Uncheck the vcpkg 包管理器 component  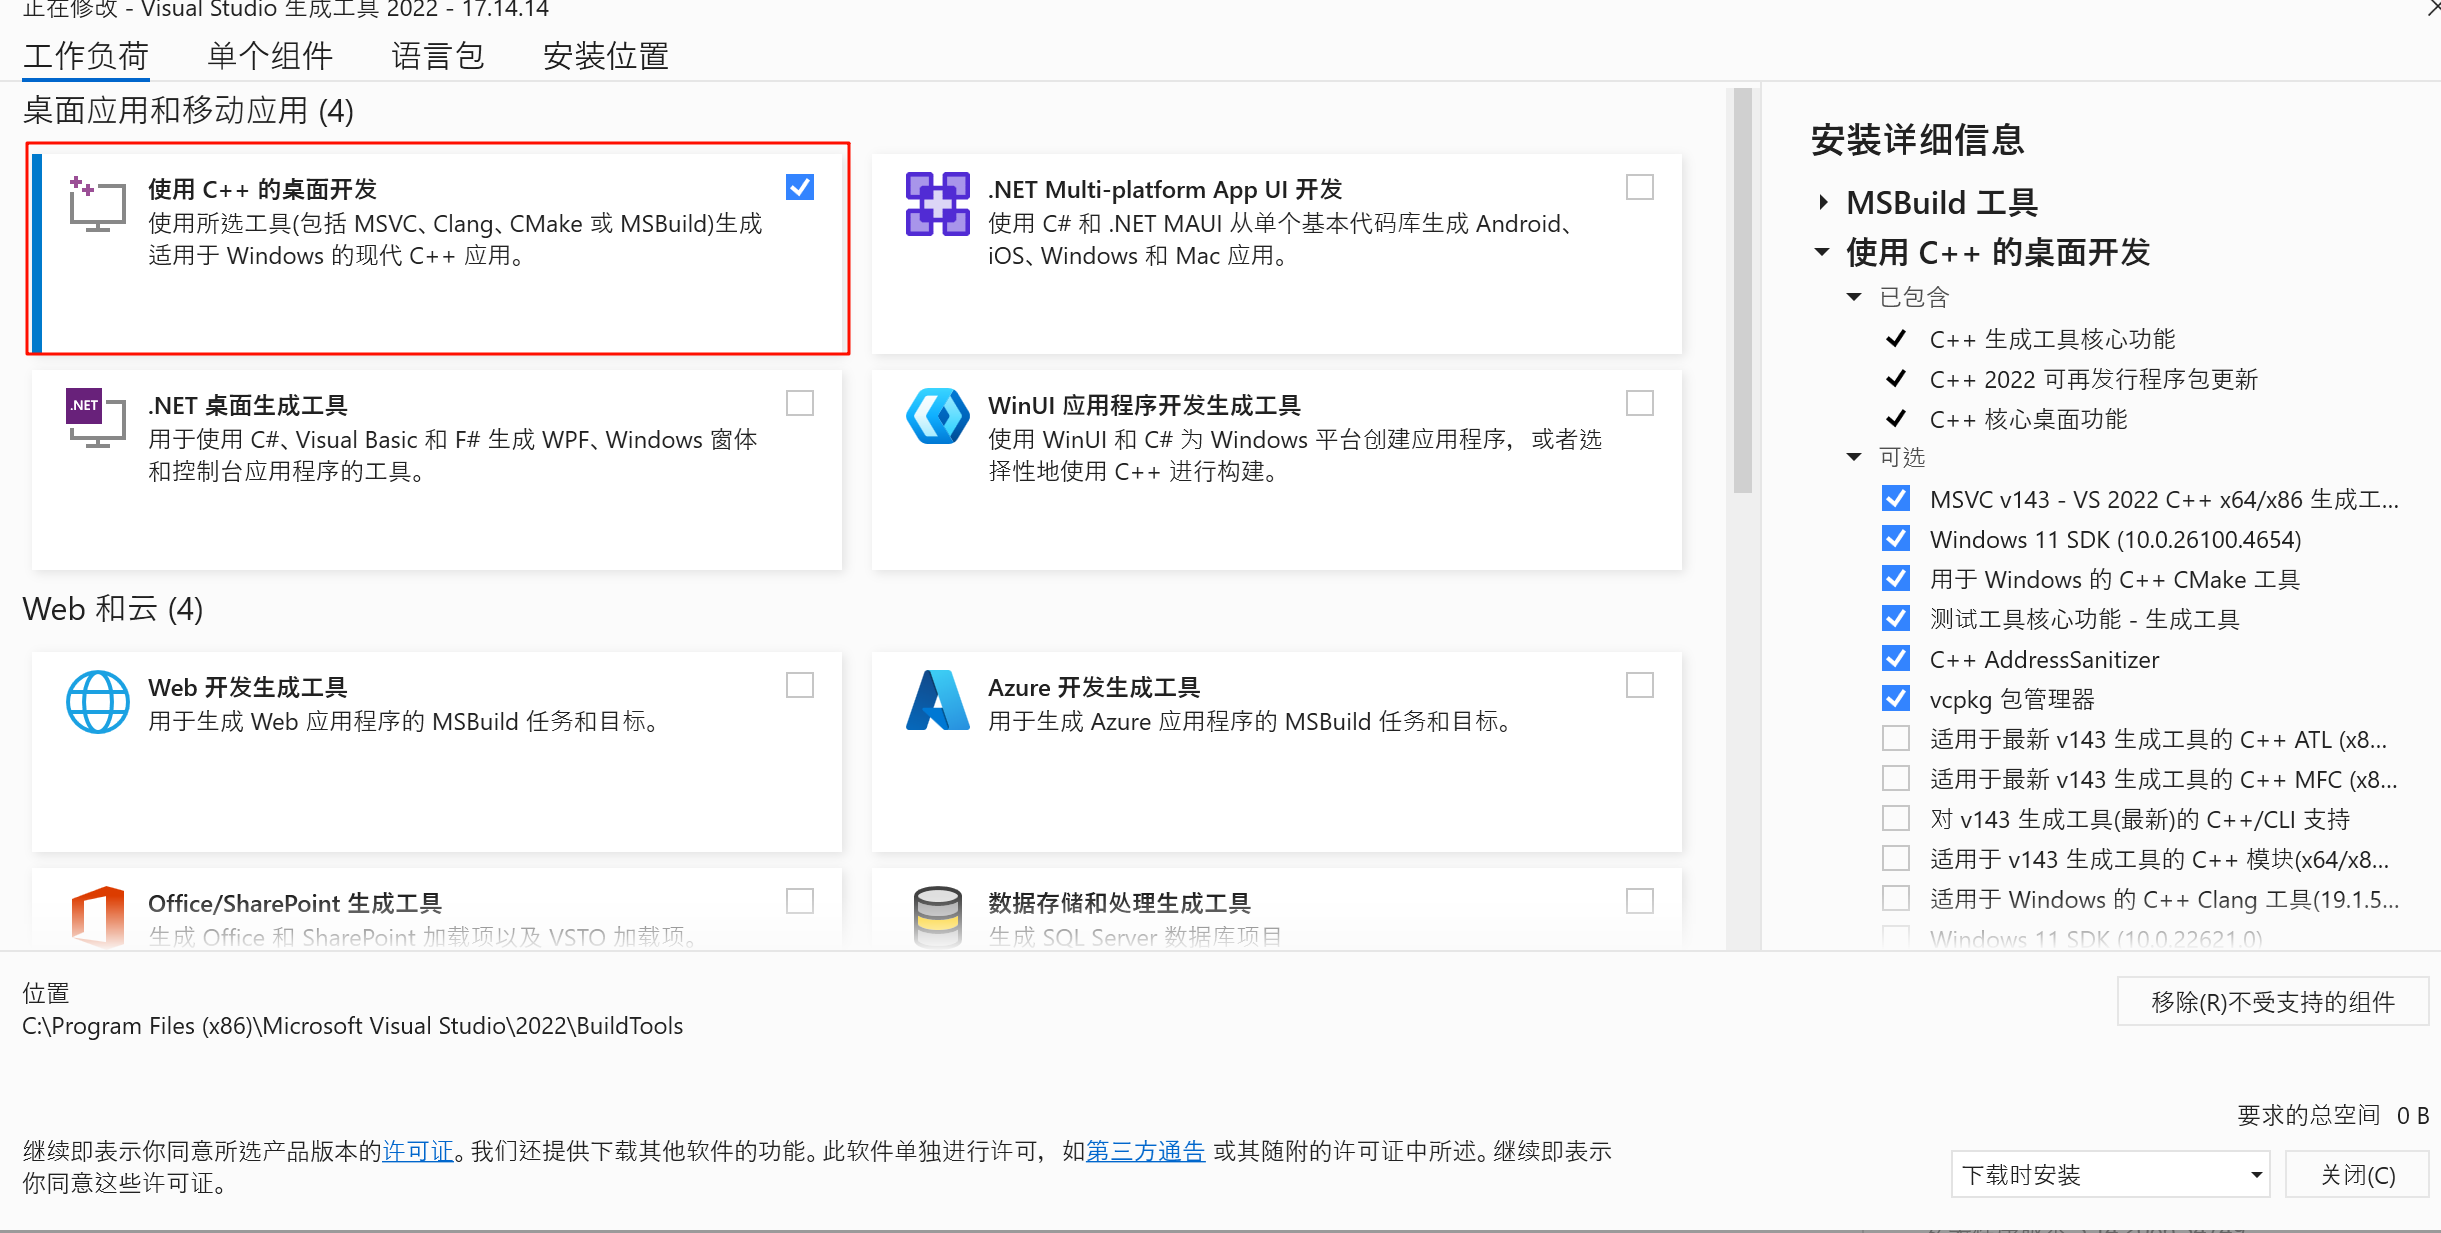(1895, 698)
